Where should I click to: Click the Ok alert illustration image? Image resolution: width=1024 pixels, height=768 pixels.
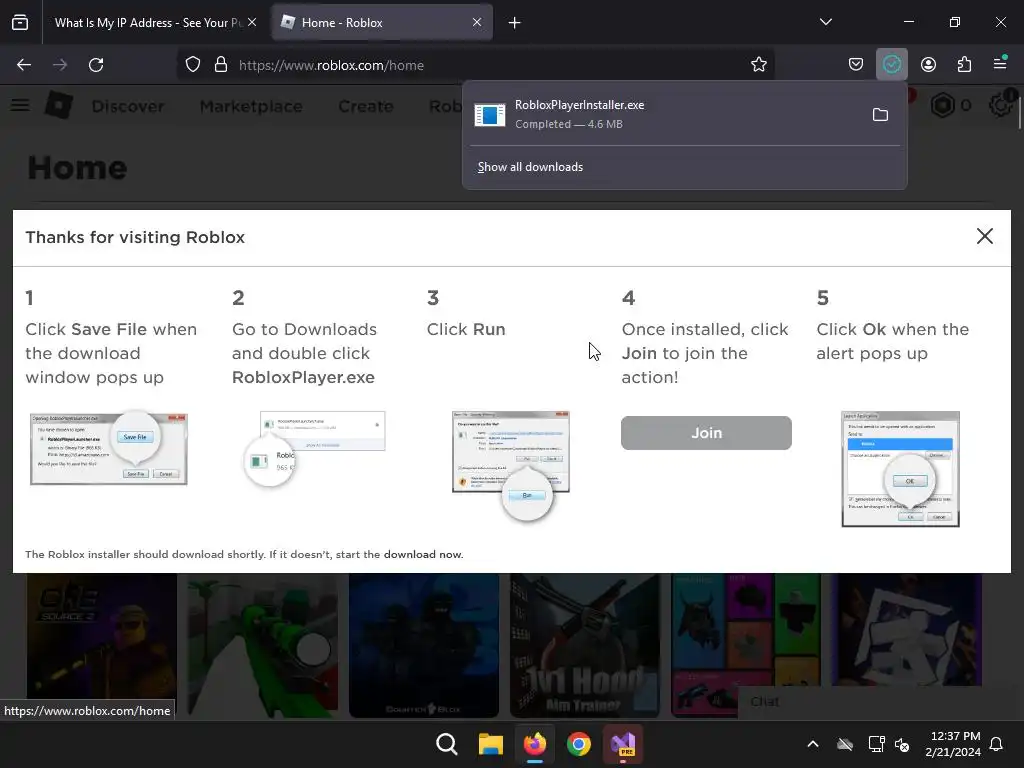click(900, 468)
